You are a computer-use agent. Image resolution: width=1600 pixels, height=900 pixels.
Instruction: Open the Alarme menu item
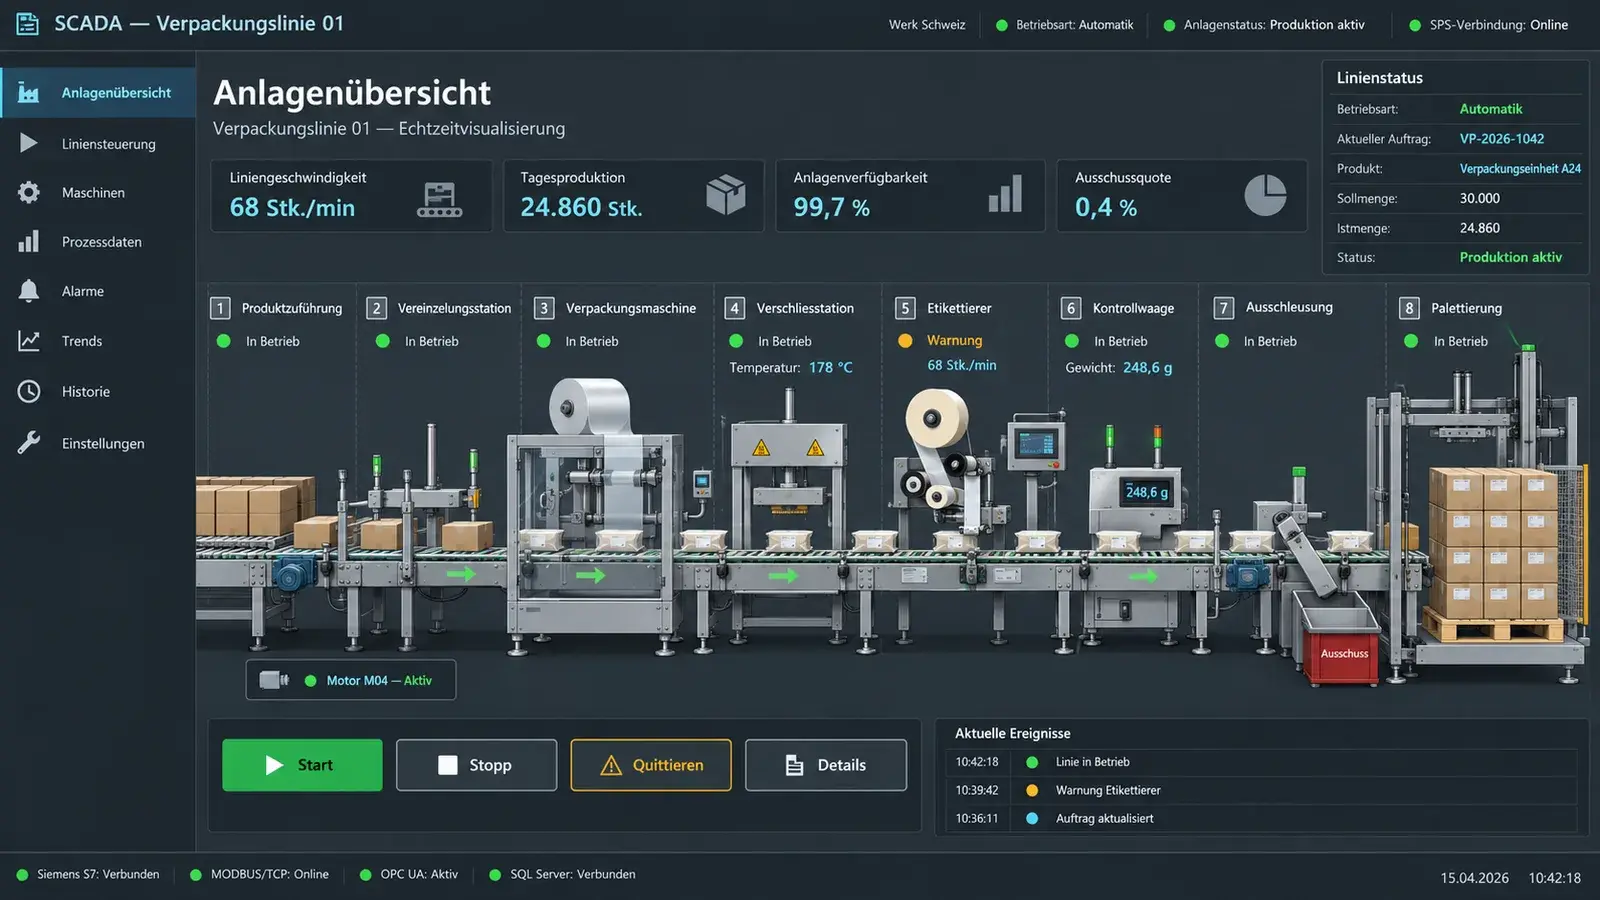click(98, 291)
